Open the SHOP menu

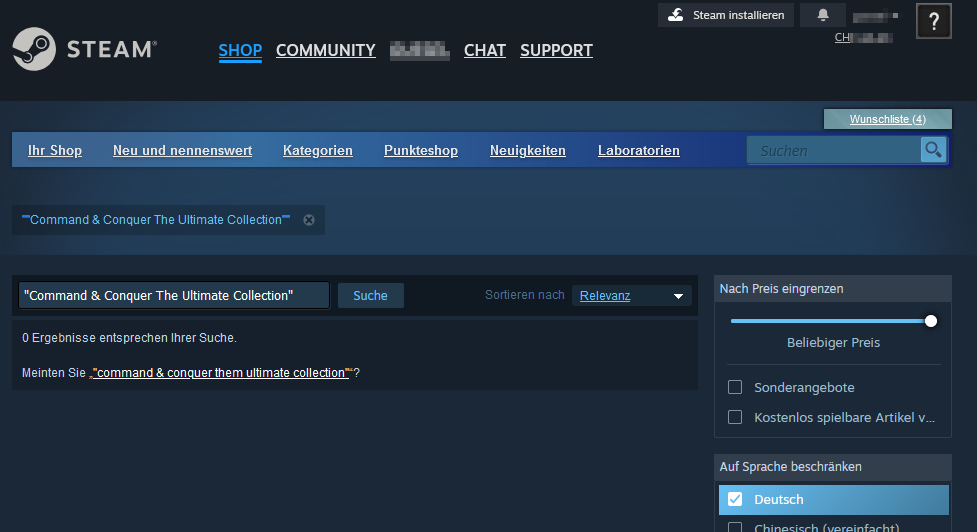[x=240, y=50]
